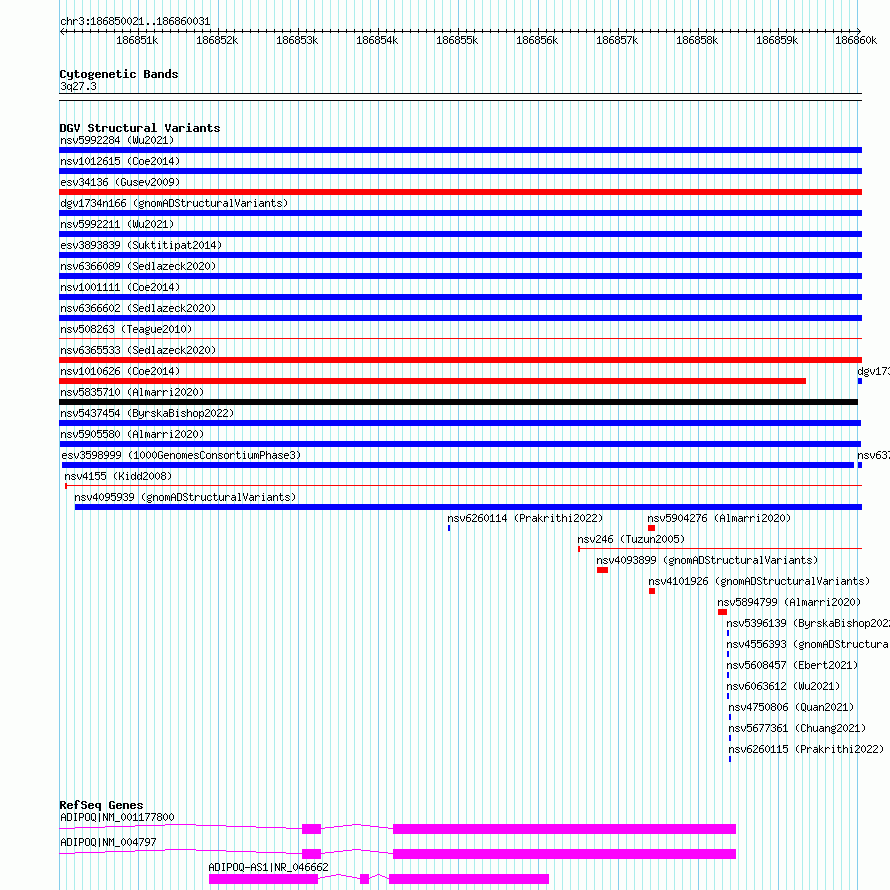Screen dimensions: 890x890
Task: Click the 186858k ruler label
Action: point(697,40)
